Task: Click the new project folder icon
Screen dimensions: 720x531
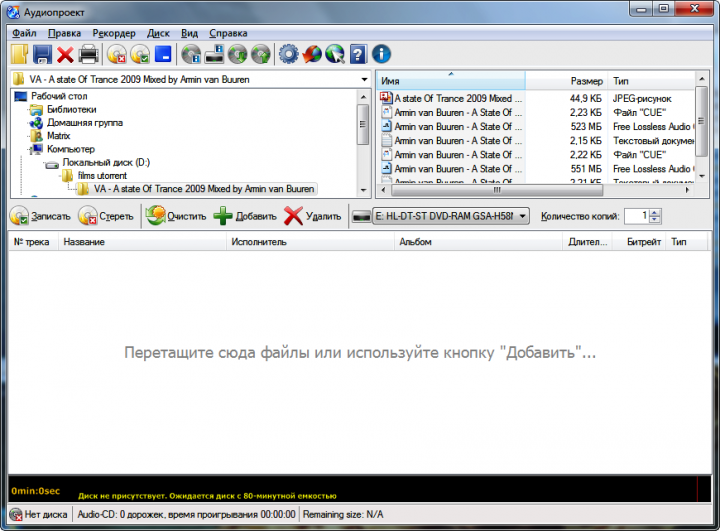Action: (x=20, y=54)
